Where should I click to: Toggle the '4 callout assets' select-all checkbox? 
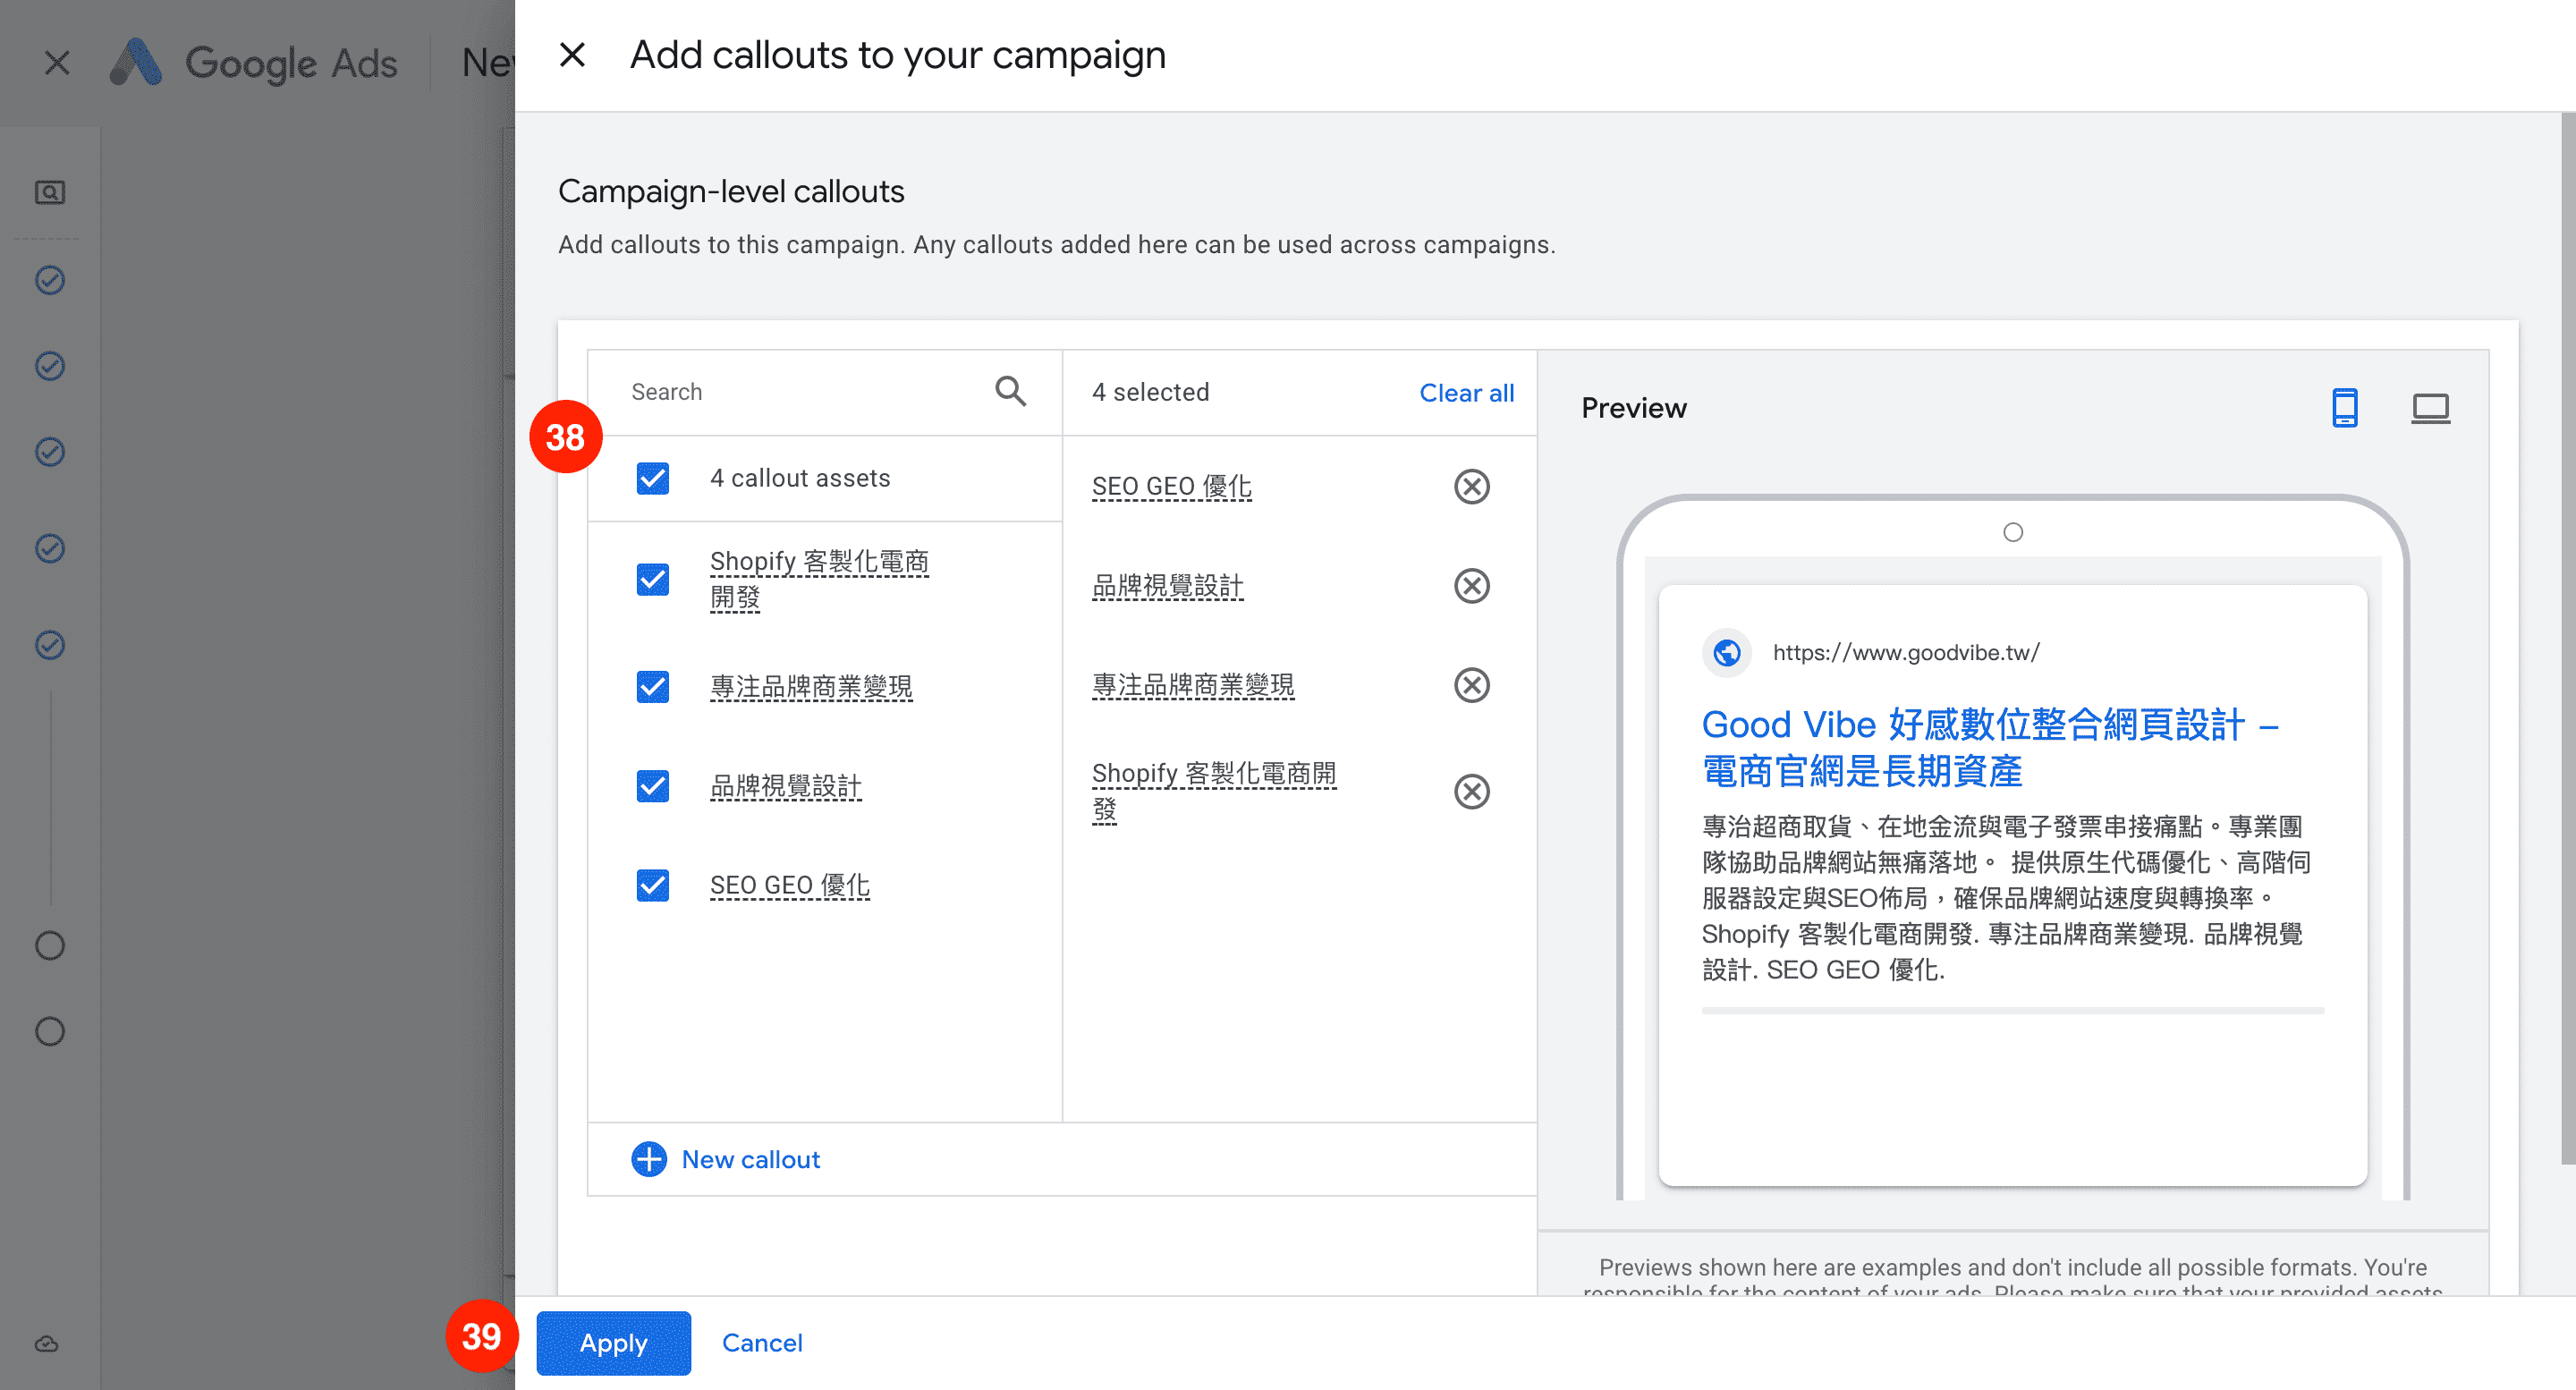pos(653,478)
